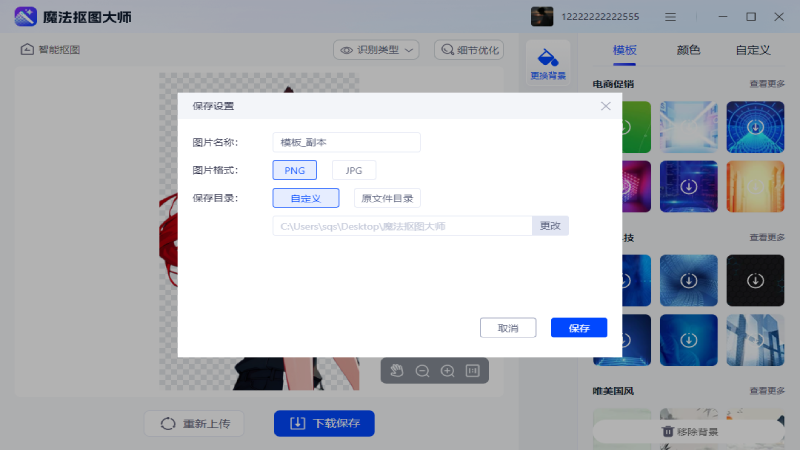
Task: Click the 重新上传 button
Action: point(194,423)
